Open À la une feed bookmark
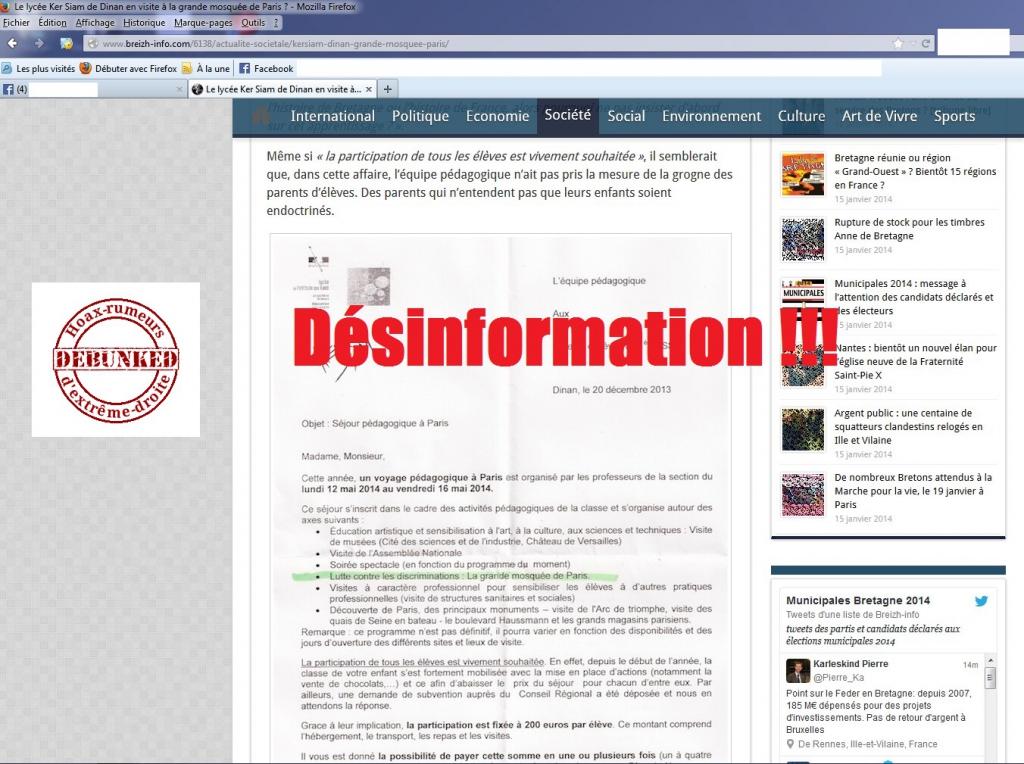1024x764 pixels. coord(206,69)
